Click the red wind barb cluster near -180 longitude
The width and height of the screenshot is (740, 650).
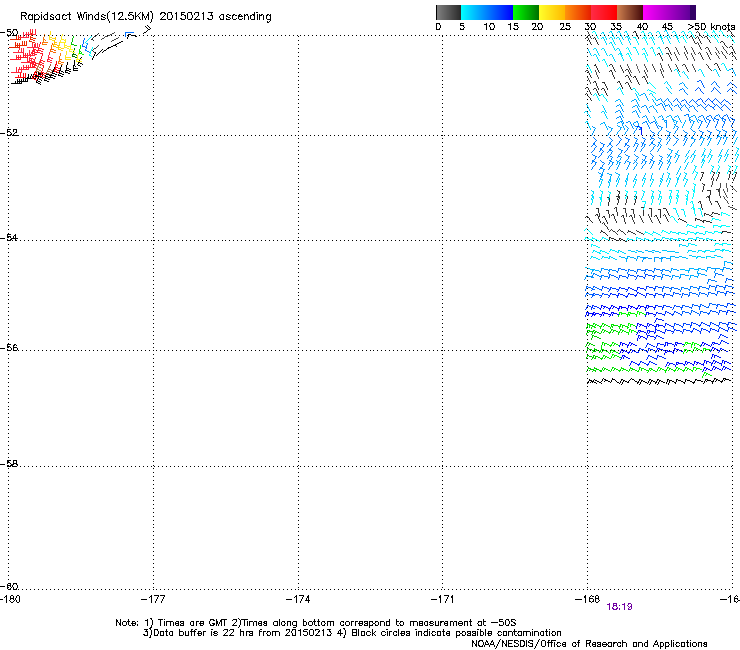(24, 54)
